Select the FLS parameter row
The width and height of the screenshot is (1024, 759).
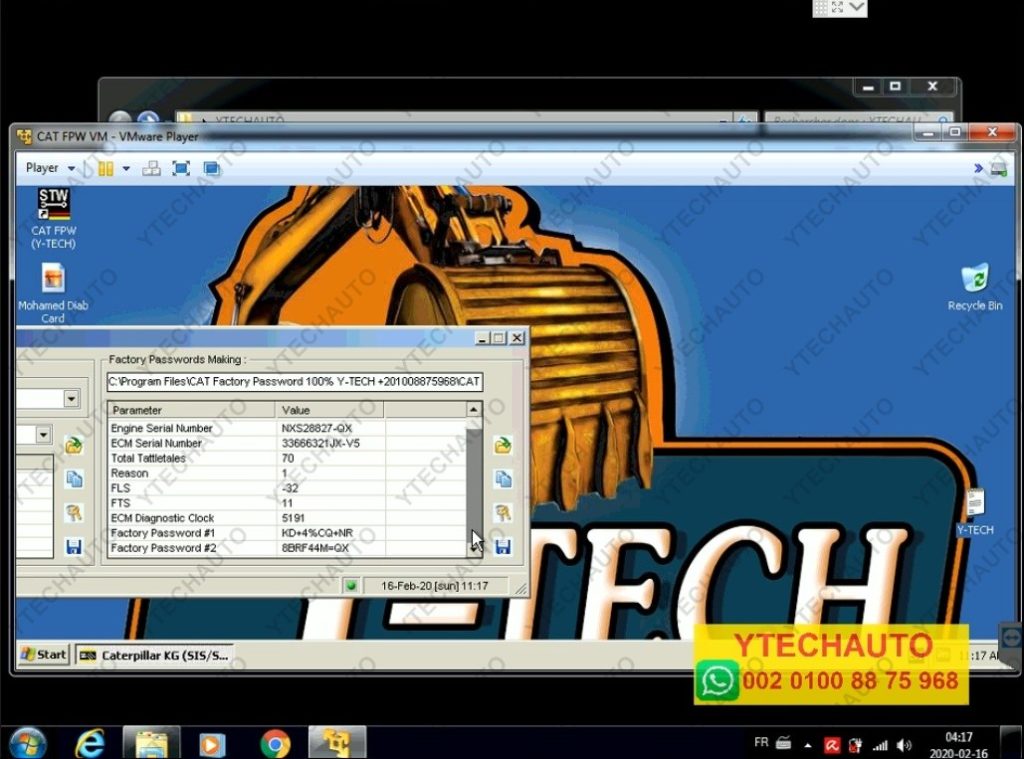click(287, 489)
